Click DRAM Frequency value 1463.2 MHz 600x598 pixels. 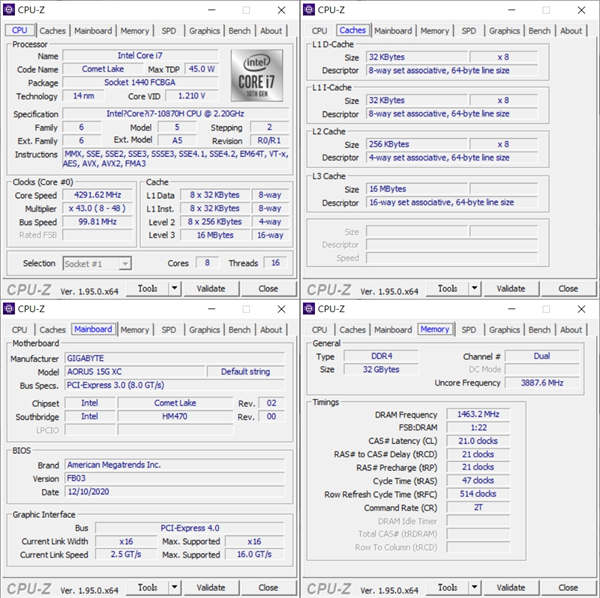[478, 414]
